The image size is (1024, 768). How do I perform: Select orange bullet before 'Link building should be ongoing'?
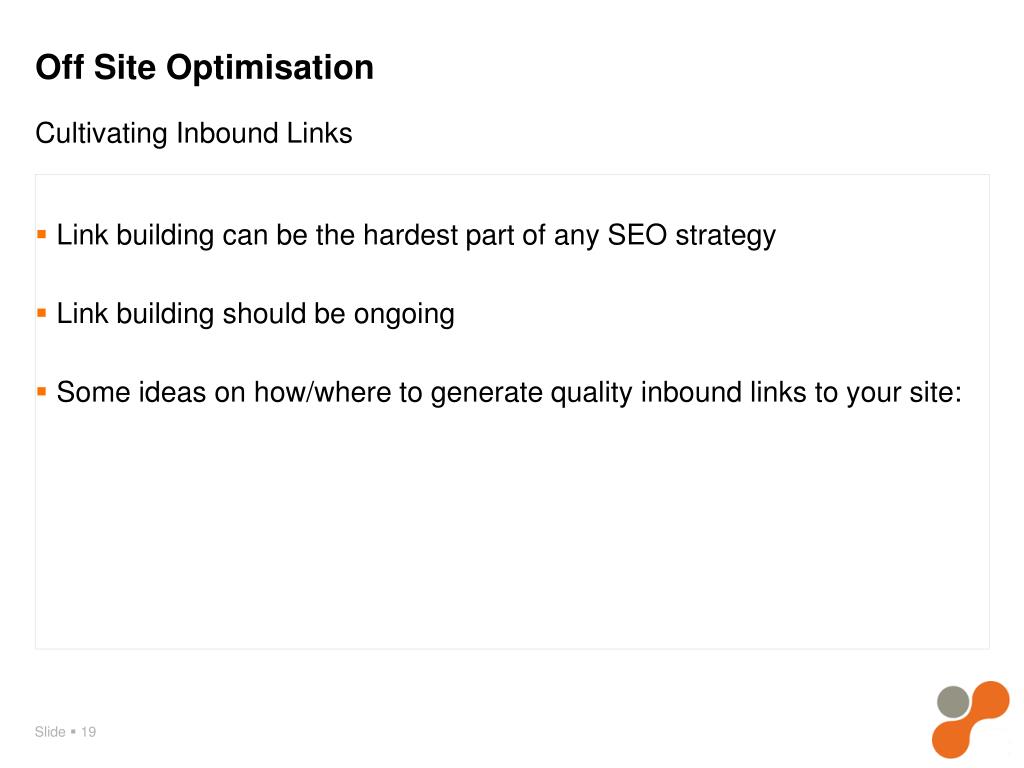coord(42,313)
